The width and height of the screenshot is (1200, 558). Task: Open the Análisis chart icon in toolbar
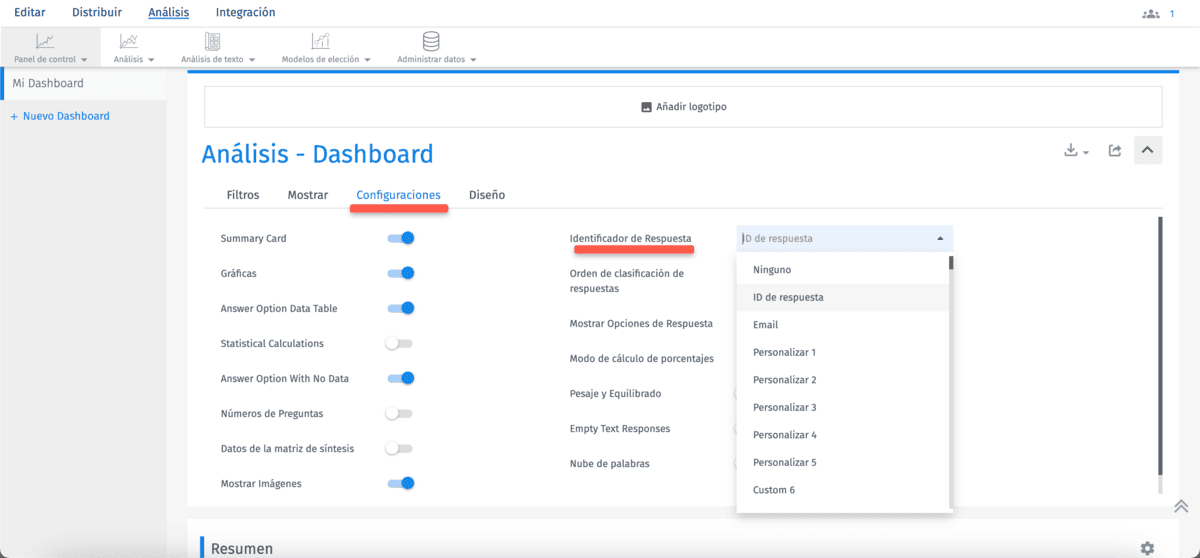click(x=129, y=41)
